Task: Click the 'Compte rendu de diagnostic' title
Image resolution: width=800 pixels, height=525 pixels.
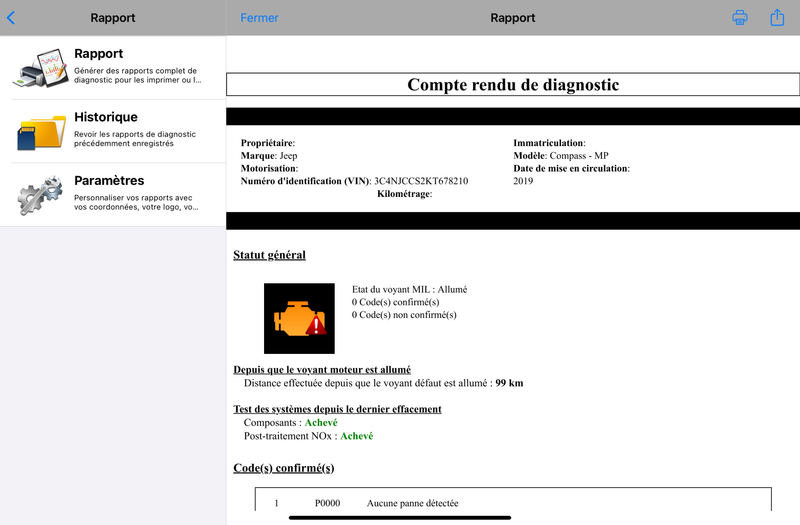Action: pyautogui.click(x=513, y=85)
